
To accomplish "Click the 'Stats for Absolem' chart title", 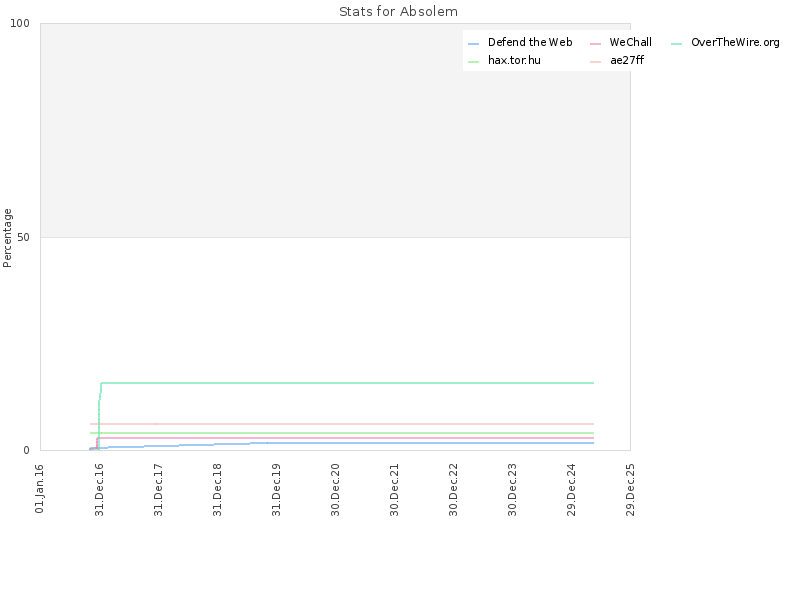I will point(398,11).
